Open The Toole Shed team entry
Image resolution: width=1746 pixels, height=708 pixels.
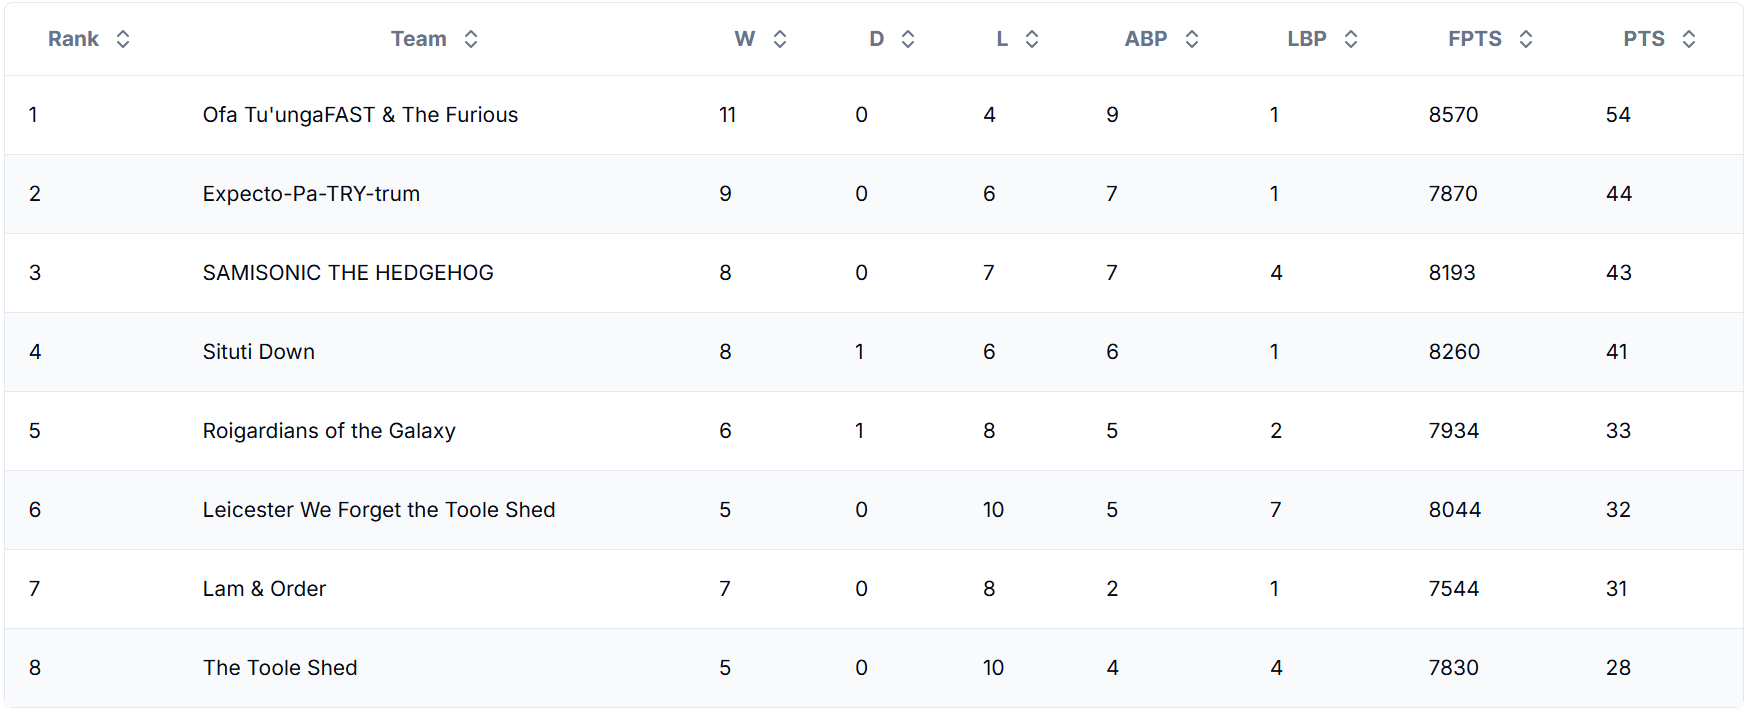click(x=280, y=668)
